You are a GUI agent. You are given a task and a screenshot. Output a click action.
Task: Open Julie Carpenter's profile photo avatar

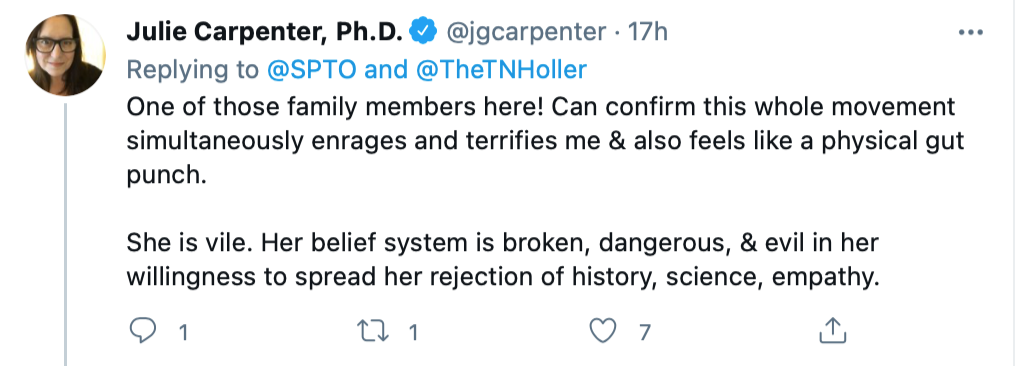[x=65, y=55]
